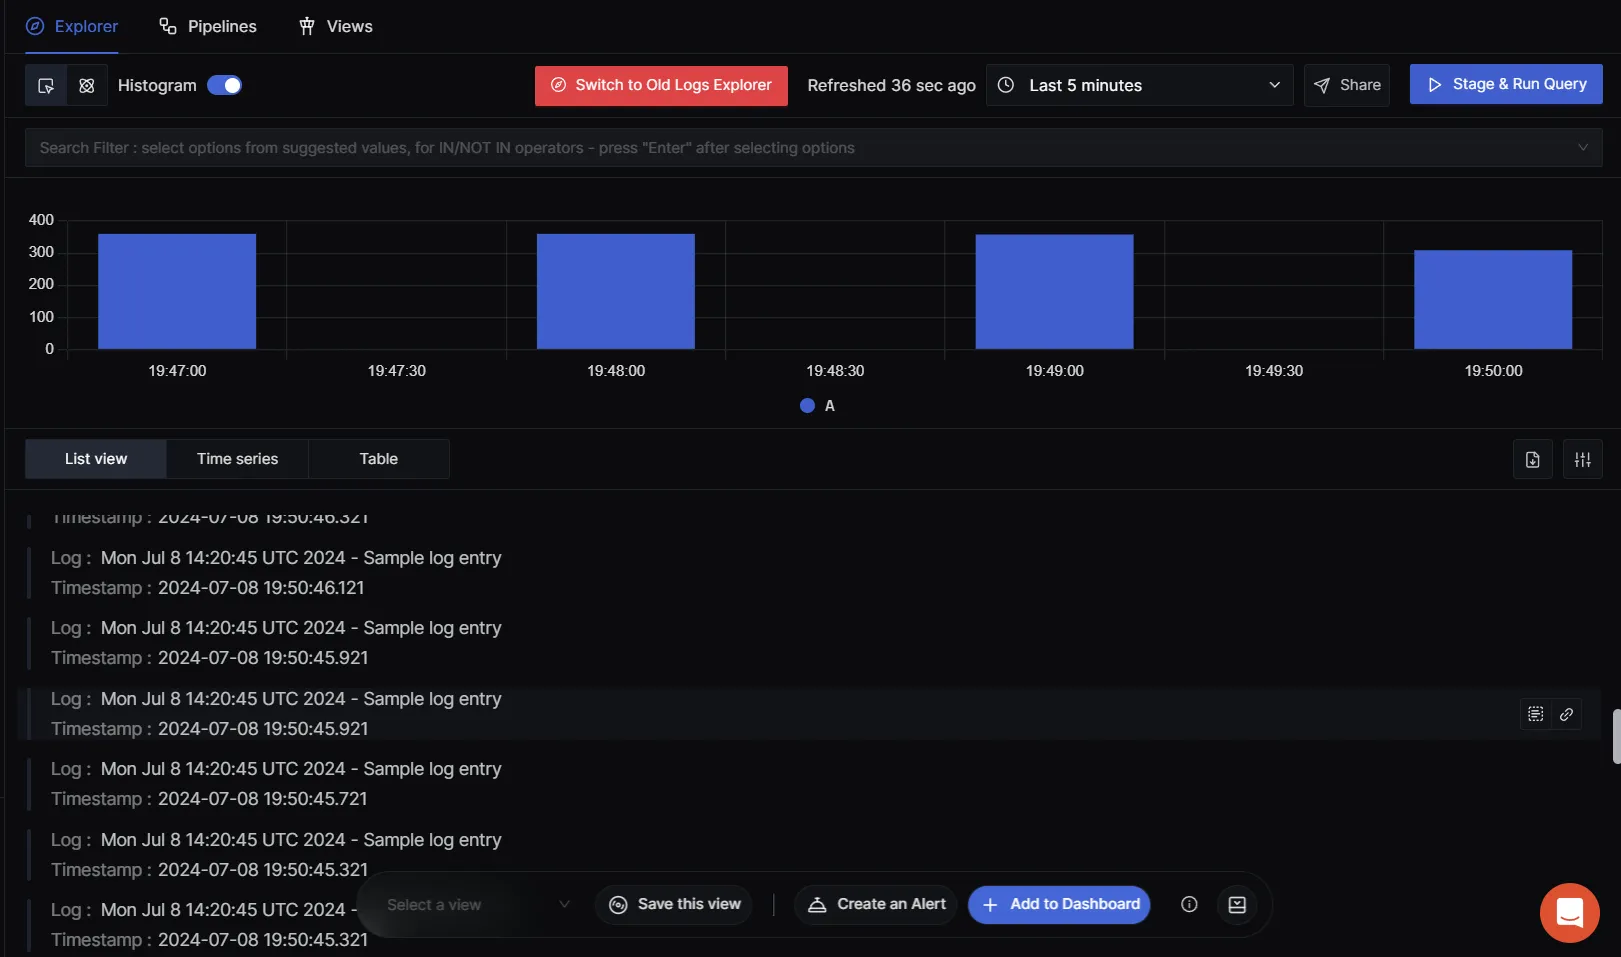Viewport: 1621px width, 957px height.
Task: Click Create an Alert
Action: click(876, 905)
